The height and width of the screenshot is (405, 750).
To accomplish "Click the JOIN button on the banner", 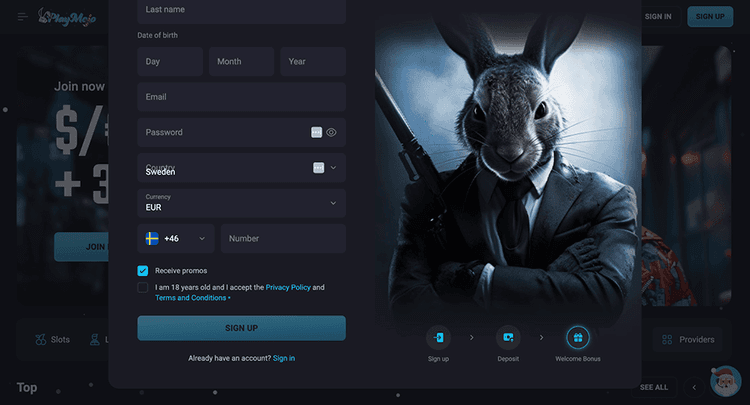I will click(81, 247).
